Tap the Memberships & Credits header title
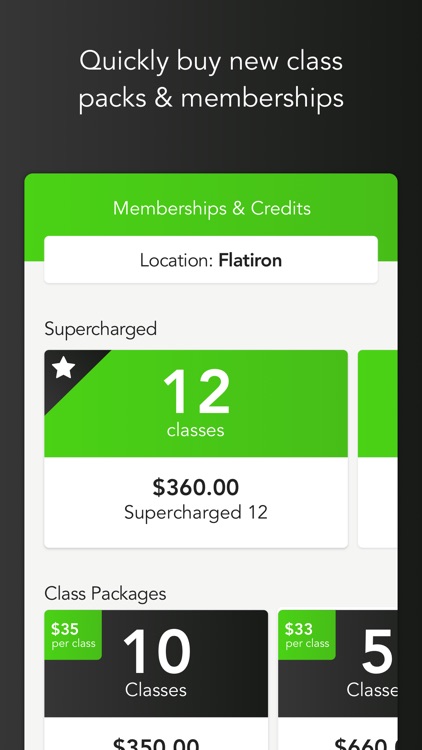Viewport: 422px width, 750px height. click(212, 208)
